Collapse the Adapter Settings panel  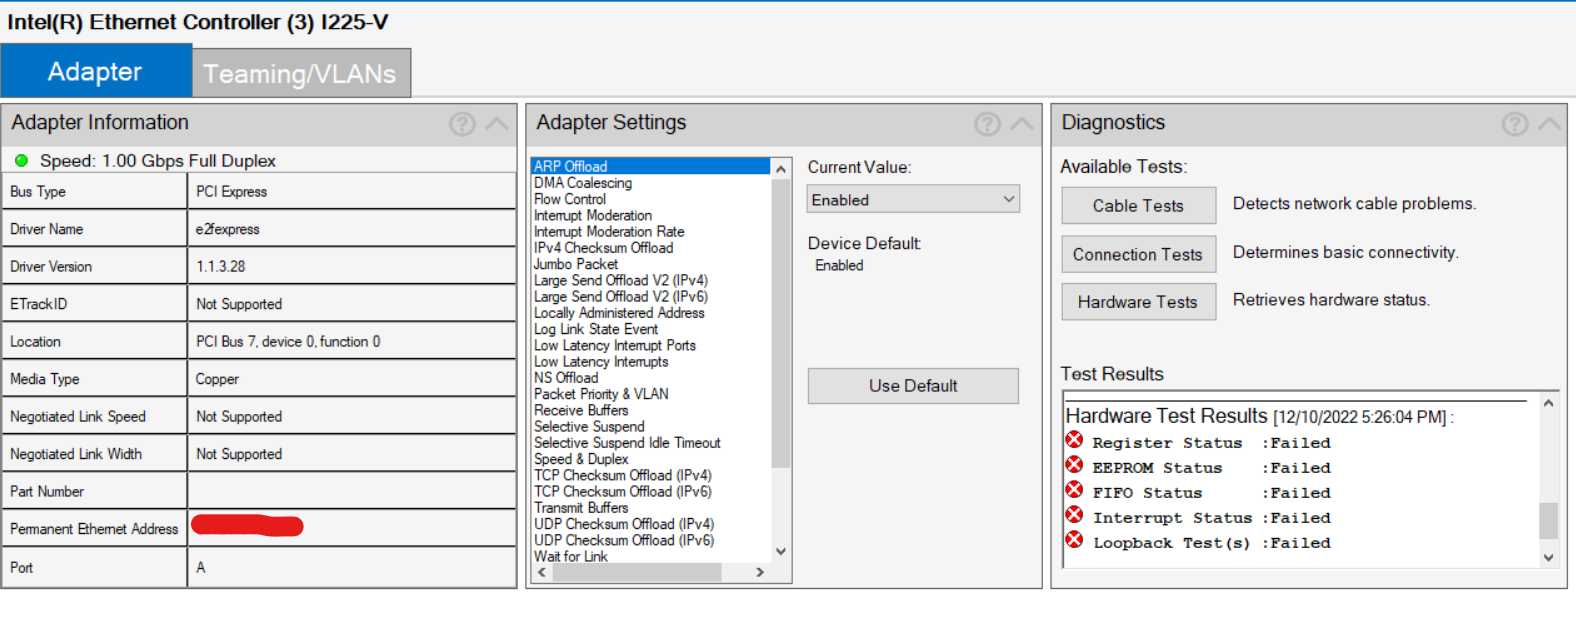[x=1022, y=124]
